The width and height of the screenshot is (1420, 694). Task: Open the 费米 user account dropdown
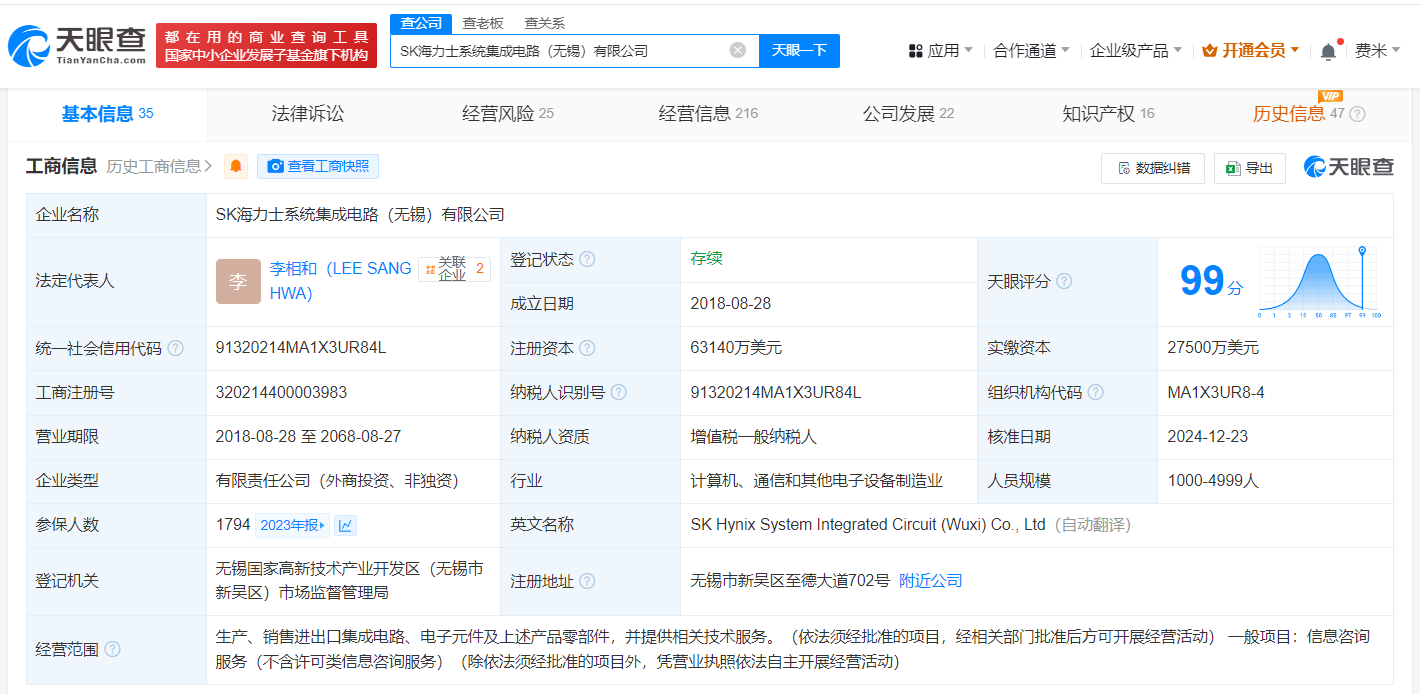tap(1377, 50)
